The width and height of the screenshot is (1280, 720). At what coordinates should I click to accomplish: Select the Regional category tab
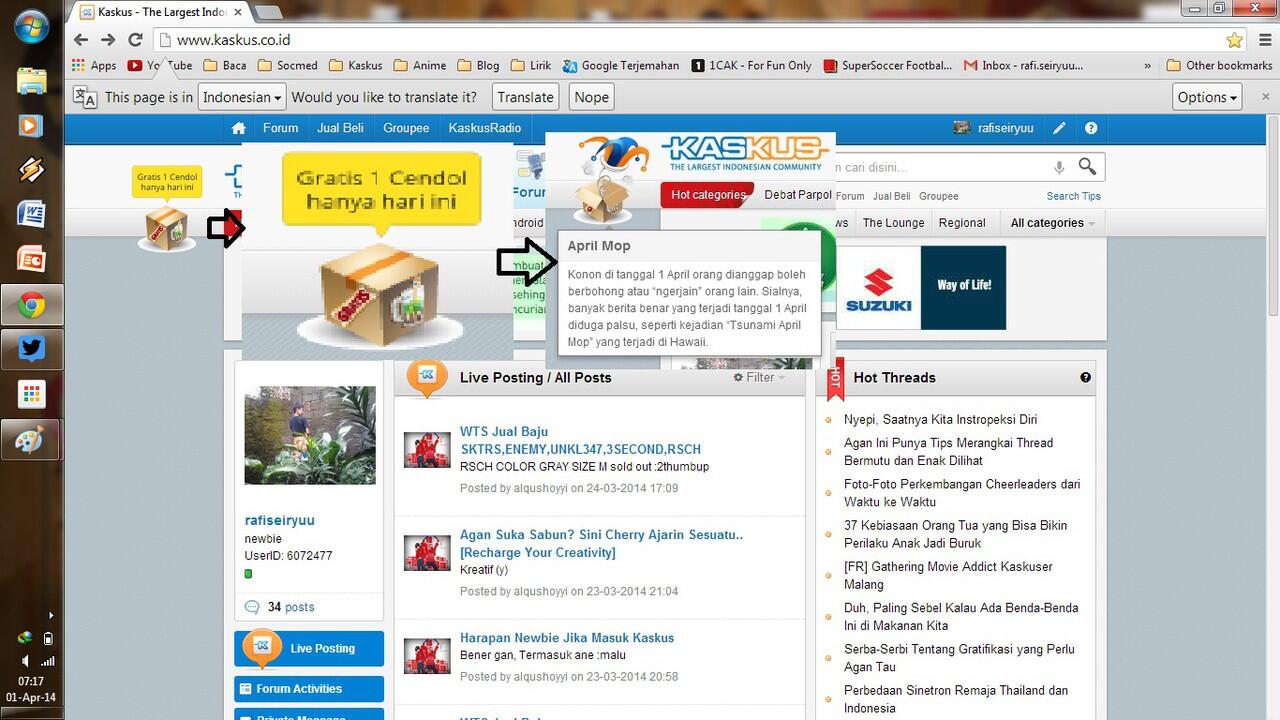[962, 223]
